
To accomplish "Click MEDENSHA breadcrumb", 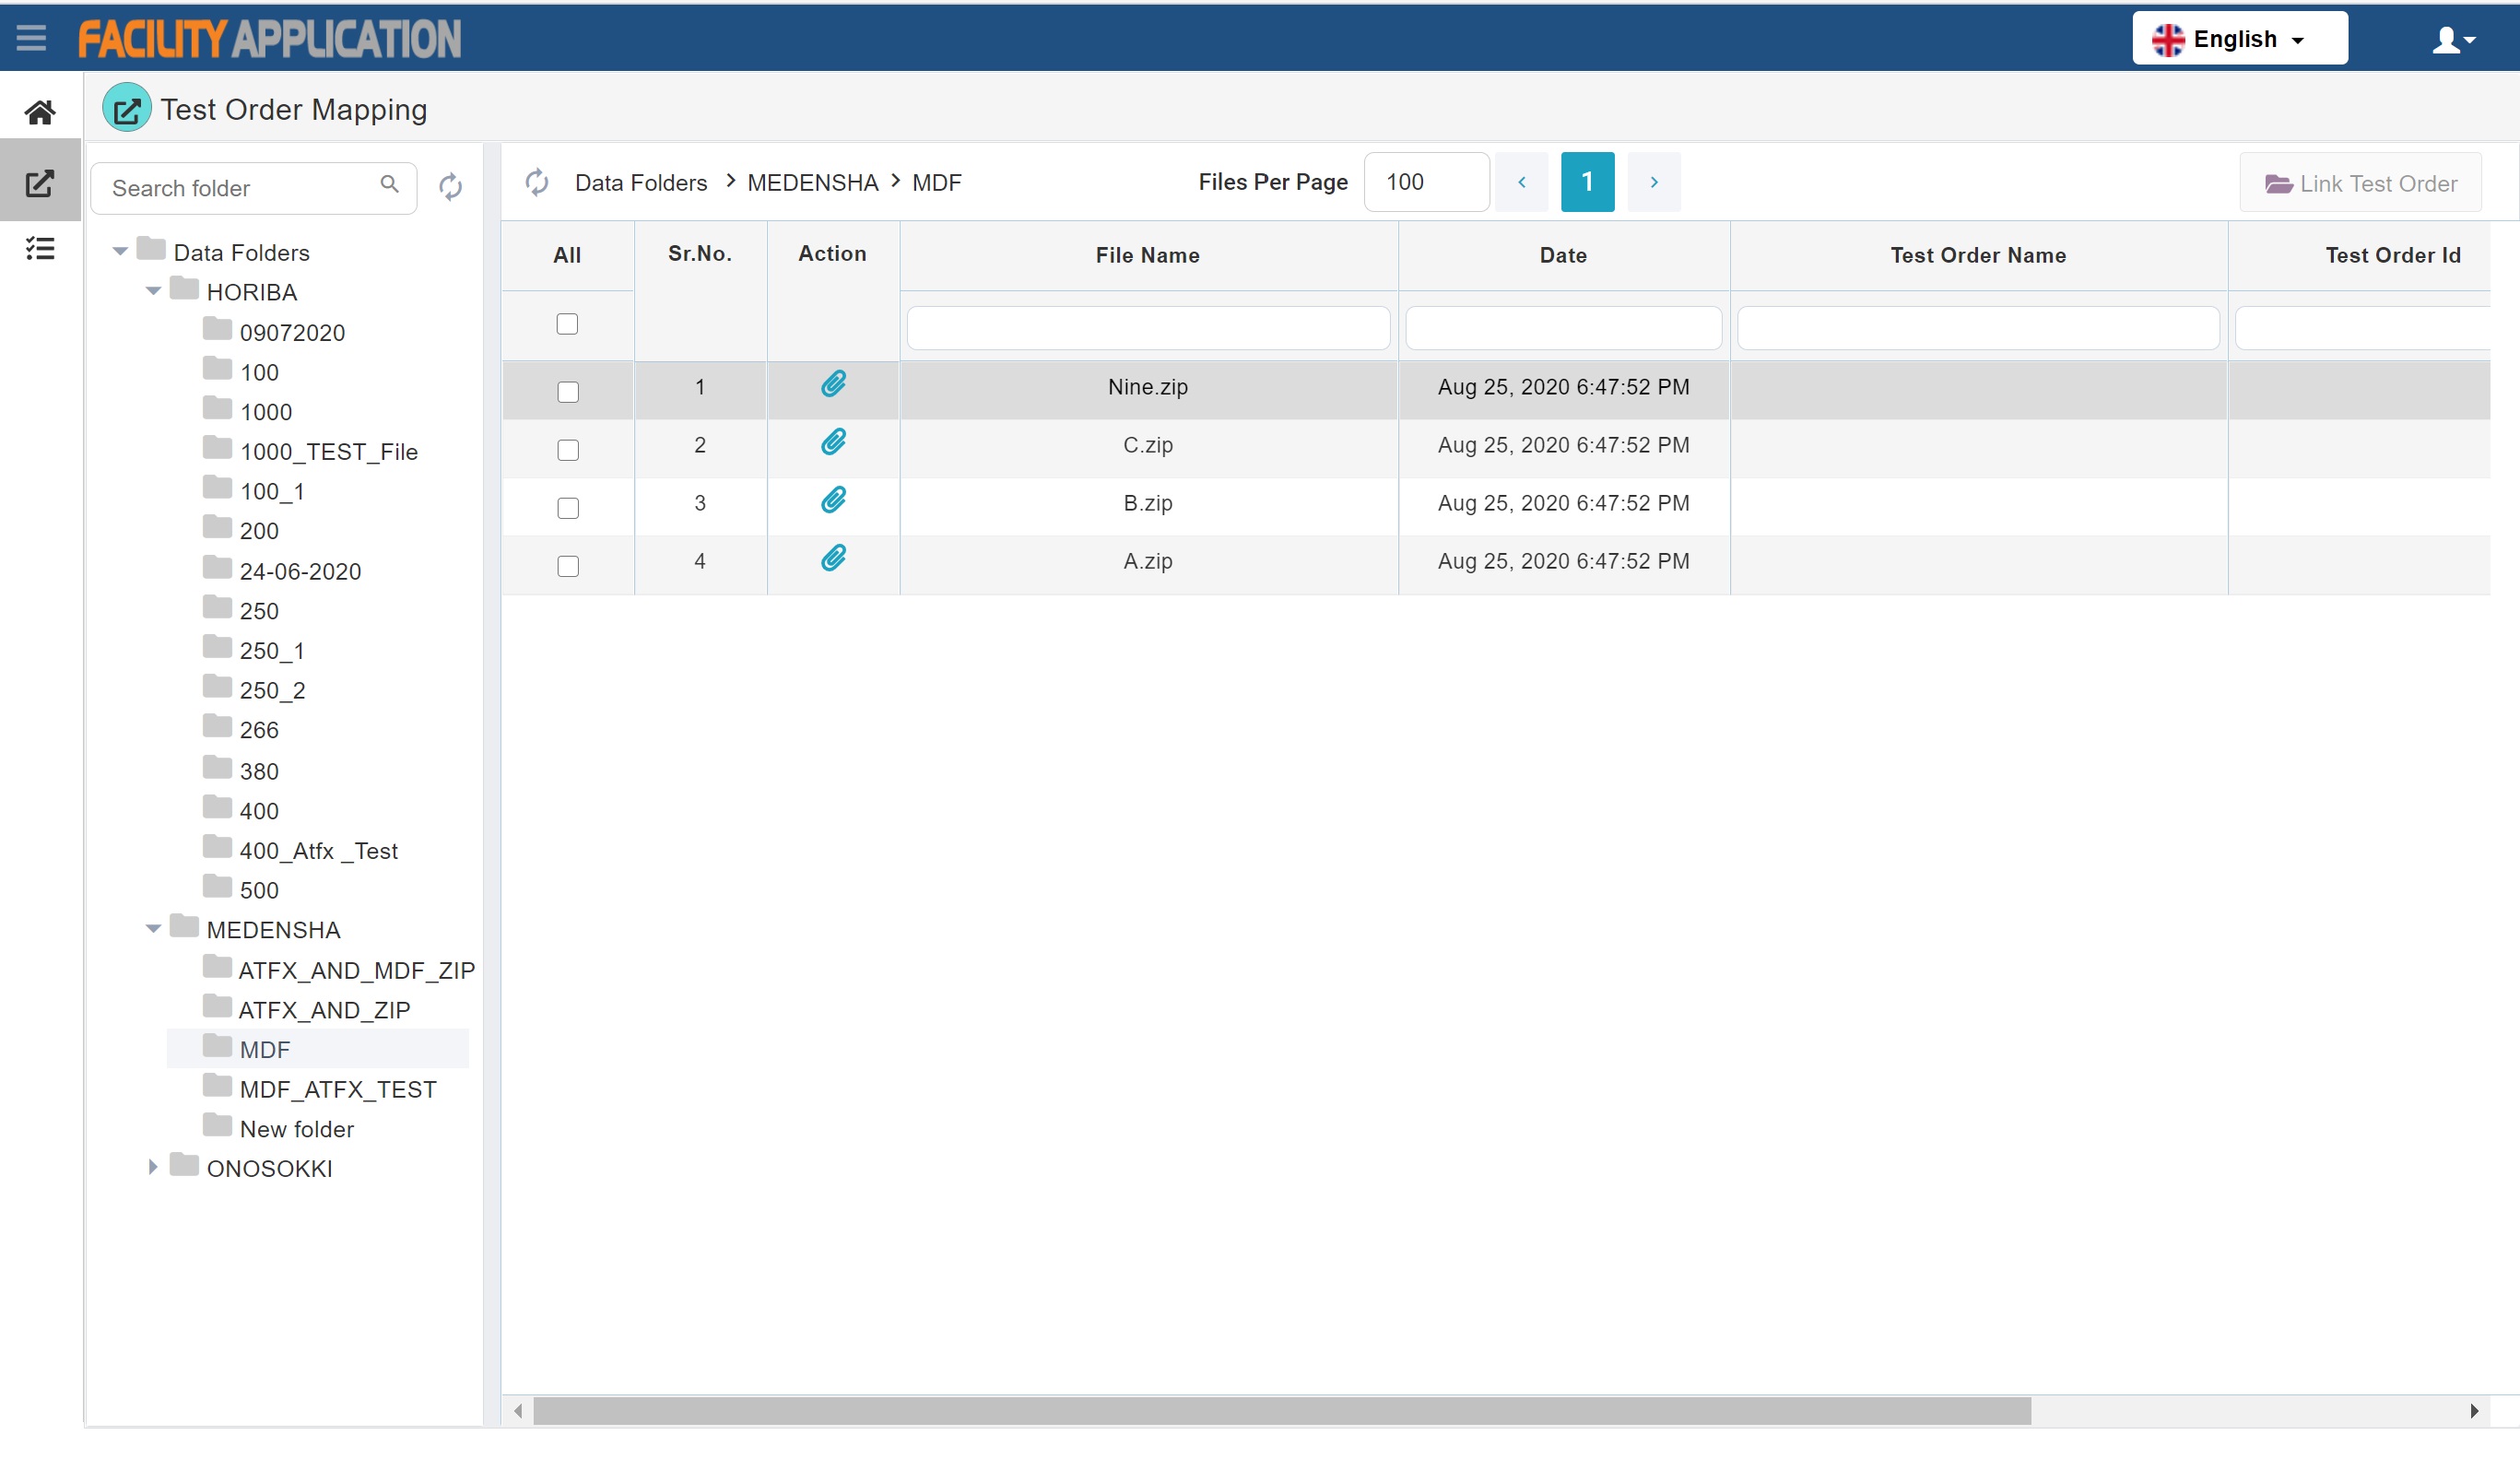I will (812, 183).
